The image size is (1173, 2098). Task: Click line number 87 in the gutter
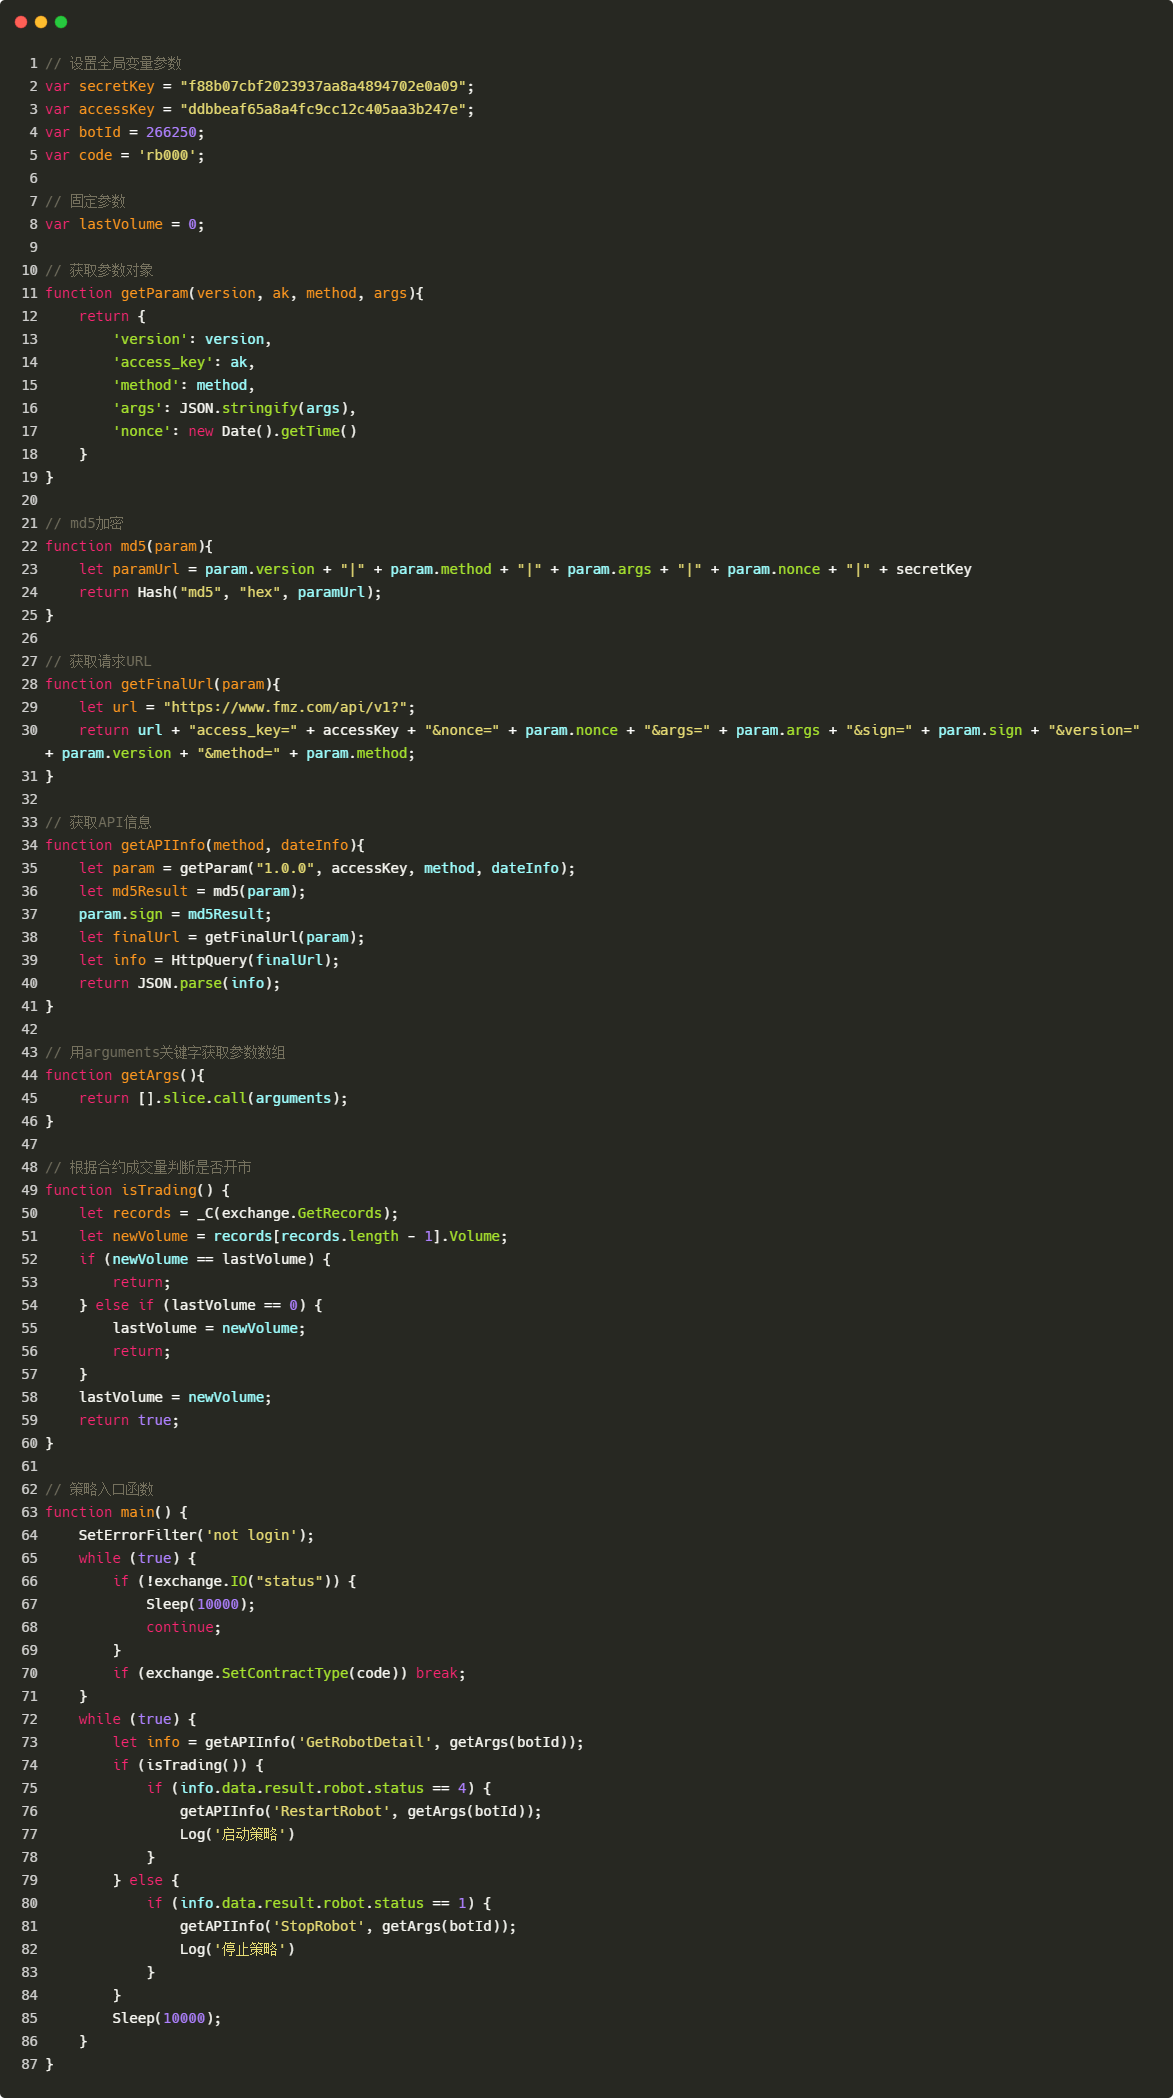coord(29,2064)
